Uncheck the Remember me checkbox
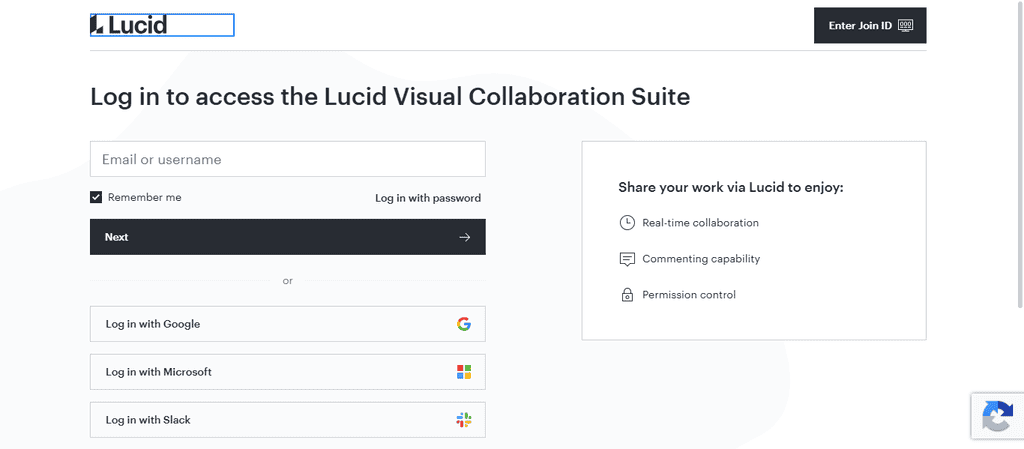The width and height of the screenshot is (1024, 449). point(96,197)
